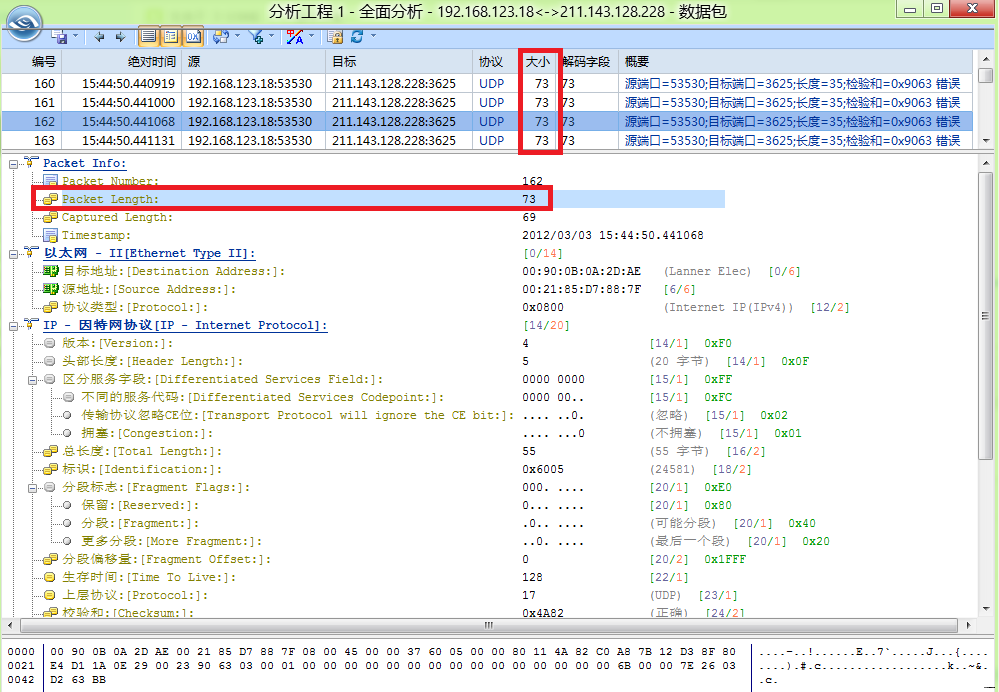Viewport: 999px width, 692px height.
Task: Sort by the 协议 column header
Action: (x=491, y=62)
